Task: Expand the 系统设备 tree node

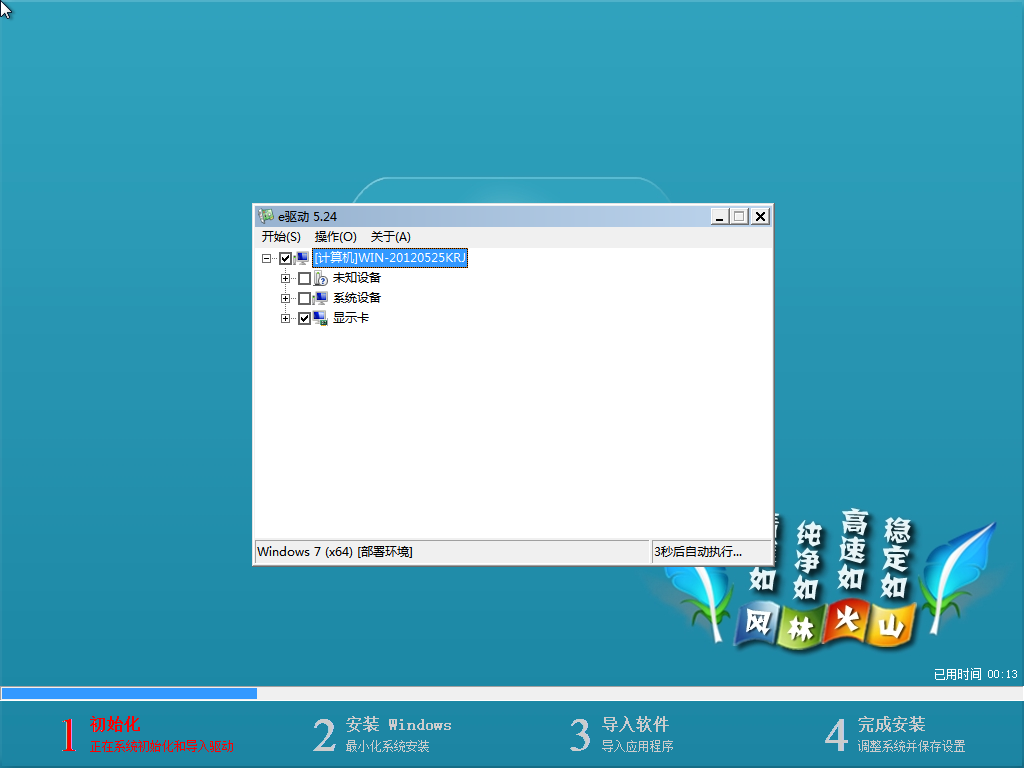Action: (x=285, y=298)
